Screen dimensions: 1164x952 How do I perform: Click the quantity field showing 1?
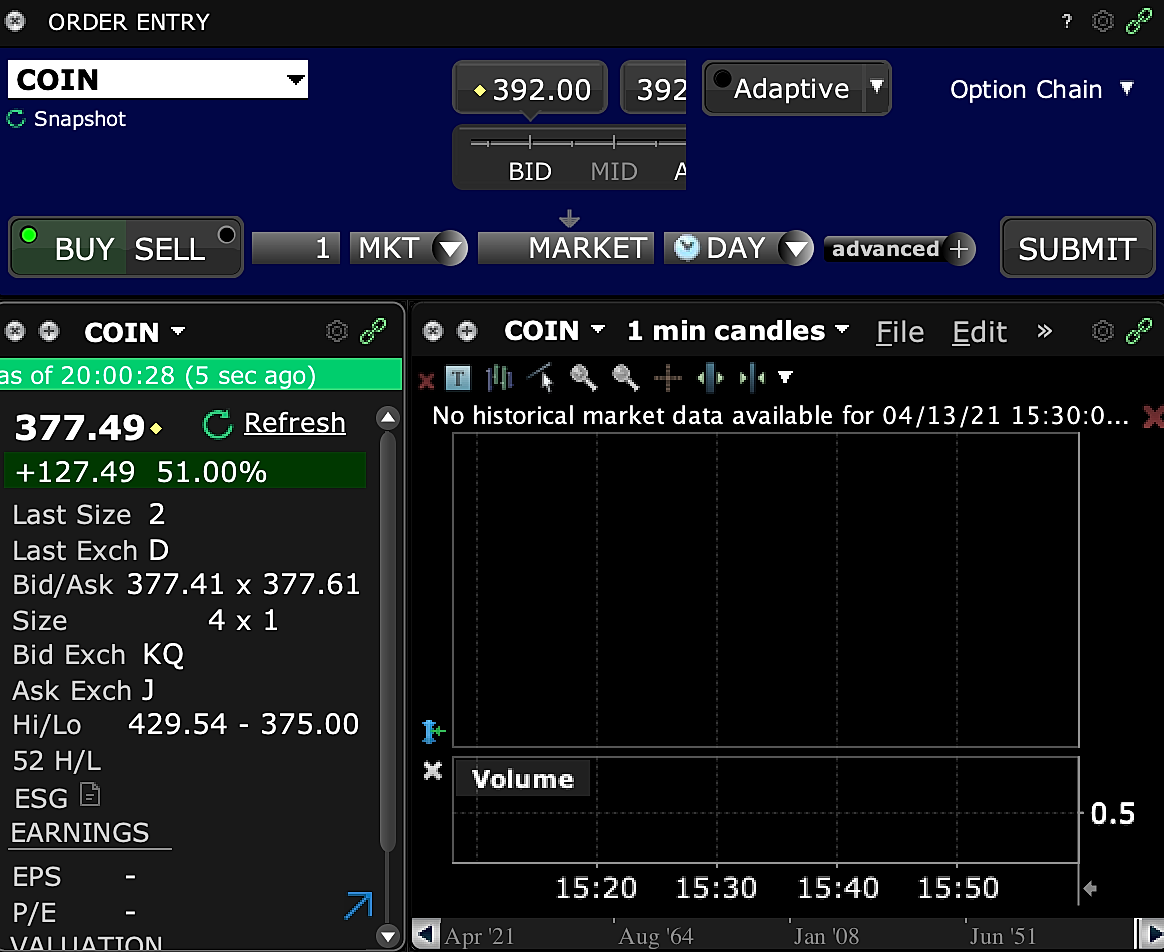coord(295,248)
